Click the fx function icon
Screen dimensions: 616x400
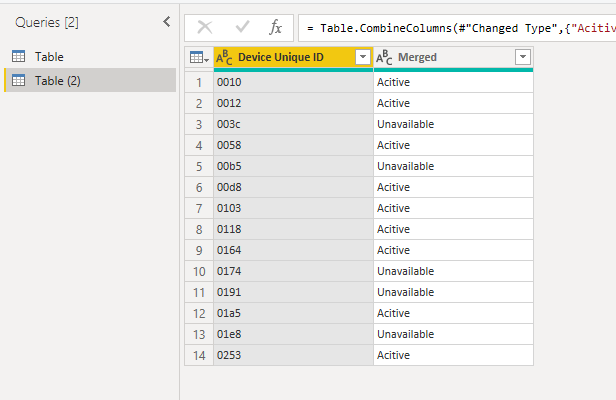(x=275, y=28)
